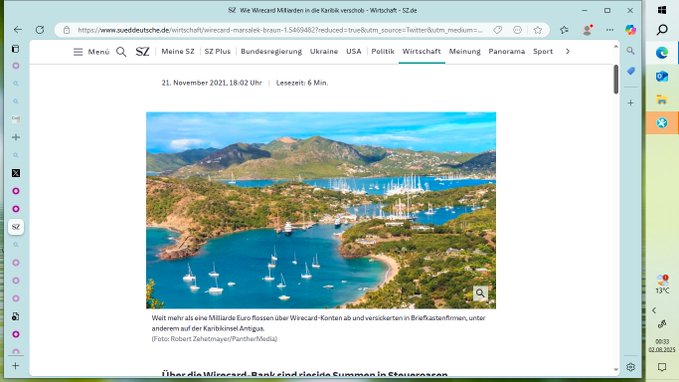Screen dimensions: 679x382
Task: Open a new tab via bottom plus
Action: coord(16,366)
